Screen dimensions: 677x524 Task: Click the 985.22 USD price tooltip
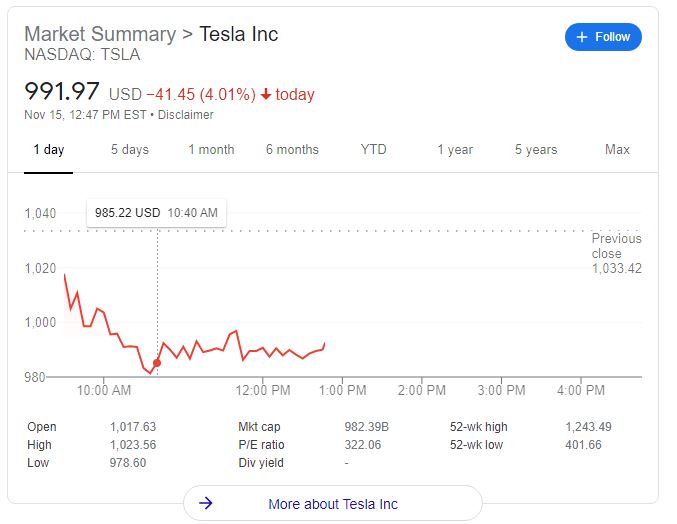156,213
